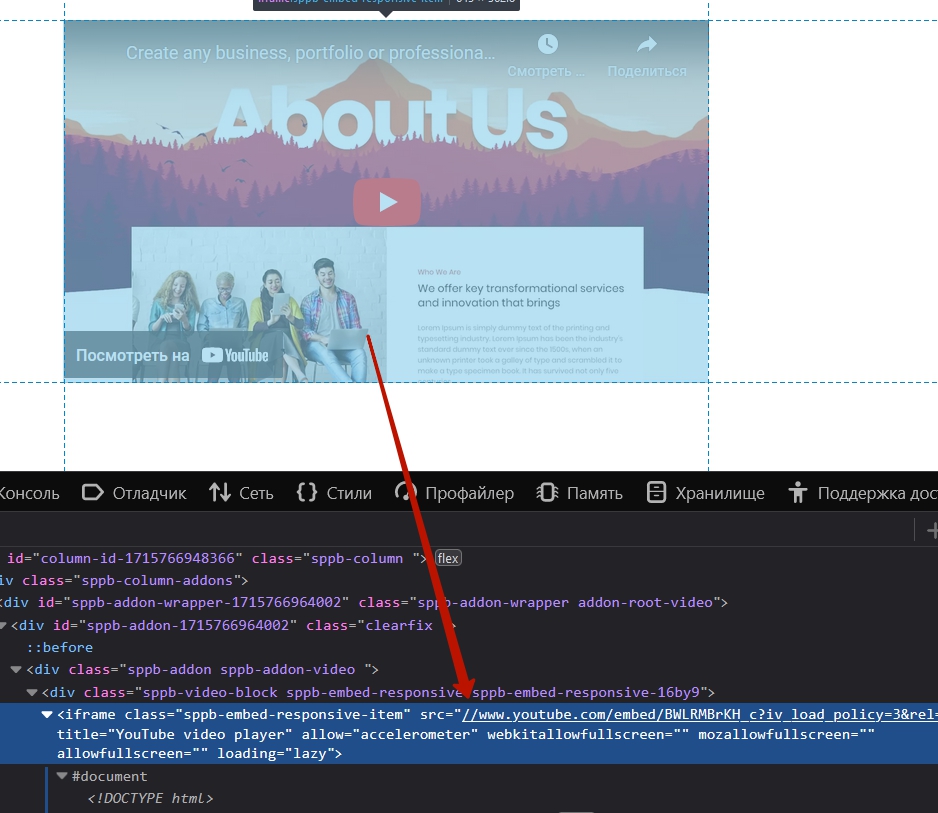Image resolution: width=938 pixels, height=813 pixels.
Task: Click the accessibility figure icon
Action: (797, 493)
